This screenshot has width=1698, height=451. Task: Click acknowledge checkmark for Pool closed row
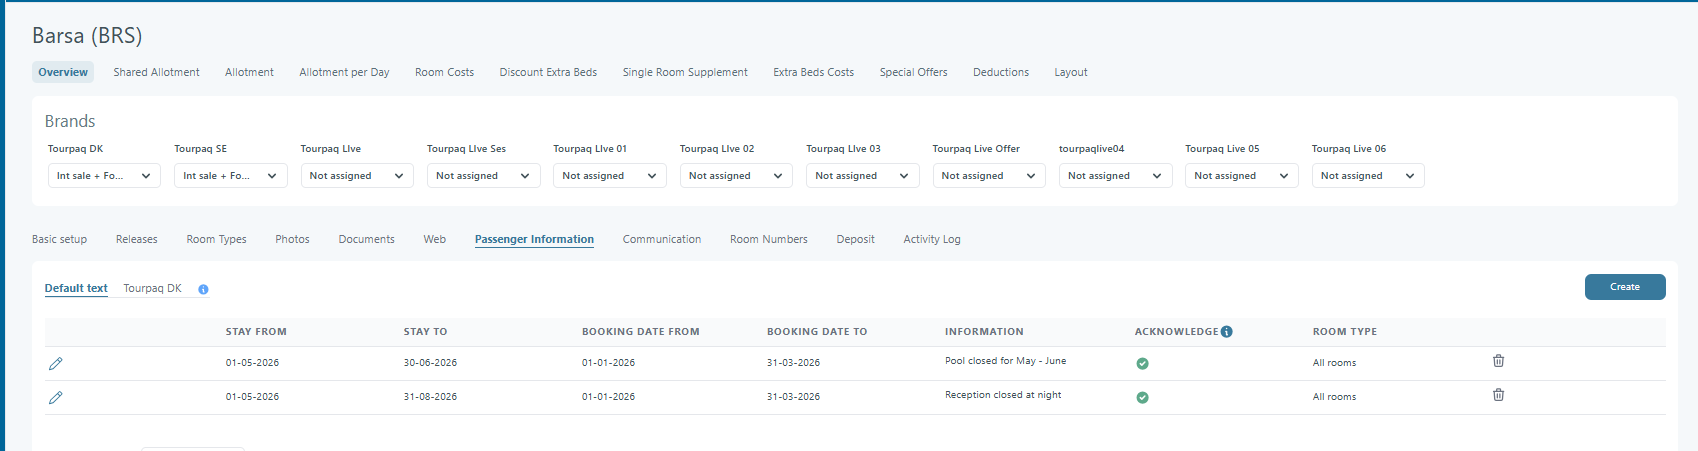[1142, 364]
